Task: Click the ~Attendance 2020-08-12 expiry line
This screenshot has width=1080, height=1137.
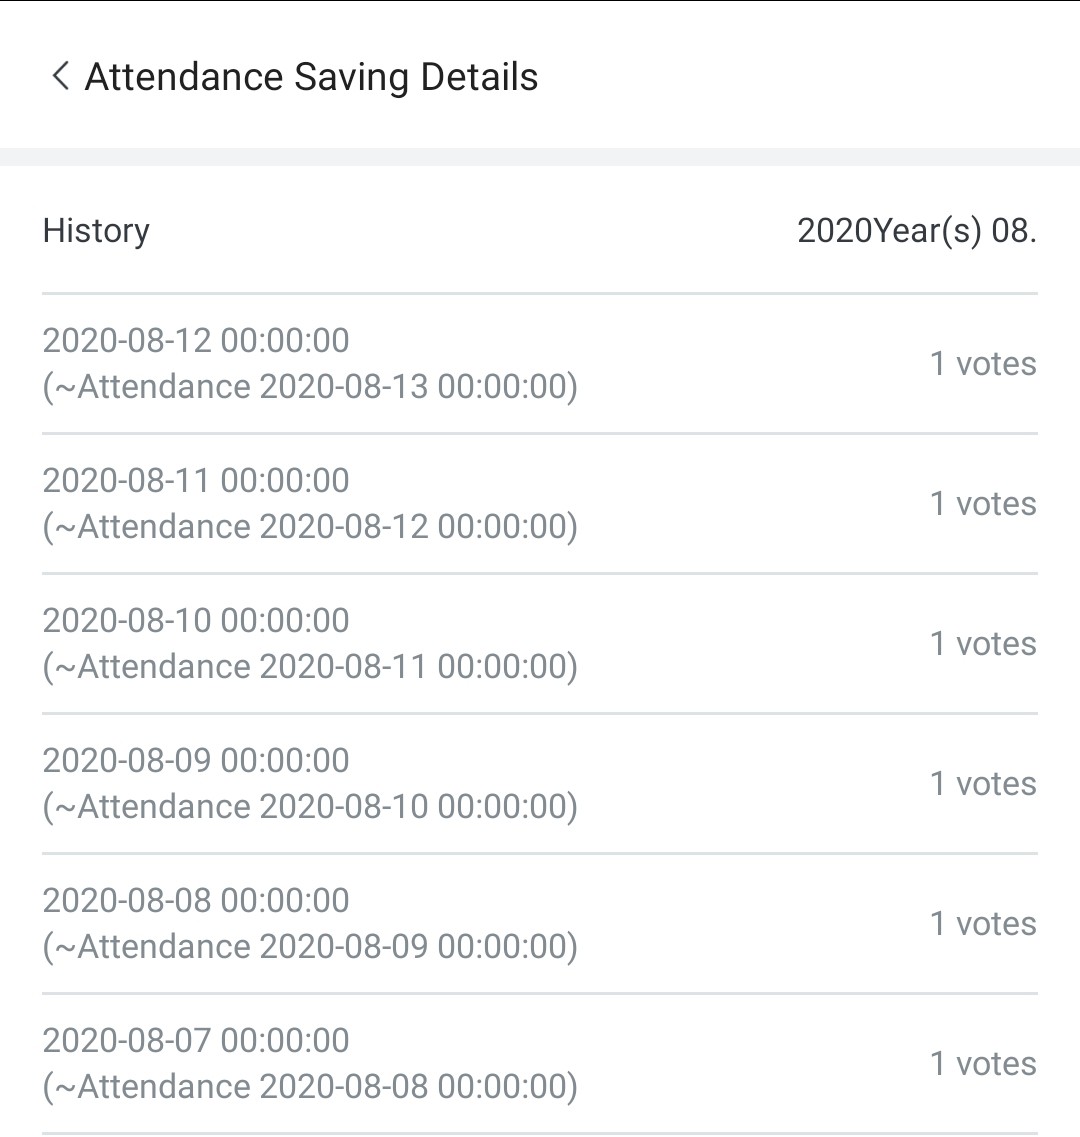Action: 310,527
